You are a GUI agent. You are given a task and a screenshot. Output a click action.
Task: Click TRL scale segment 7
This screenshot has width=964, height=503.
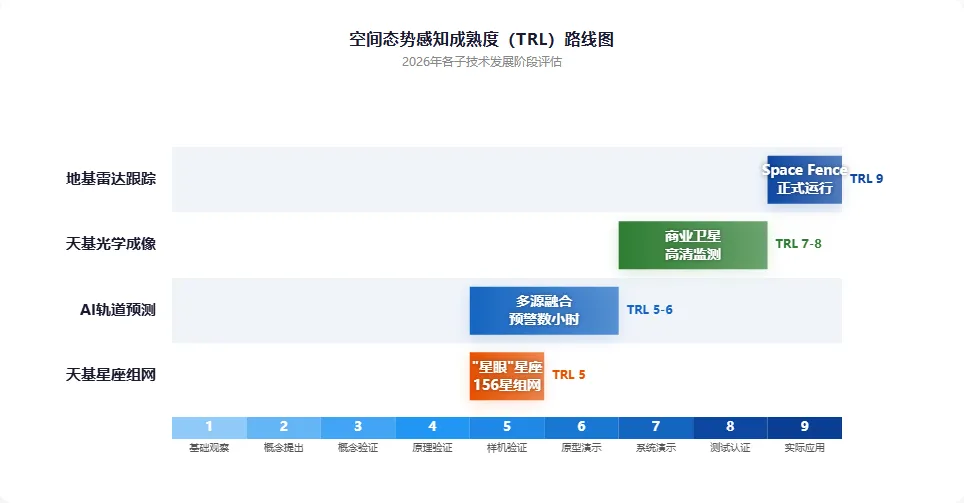point(655,427)
